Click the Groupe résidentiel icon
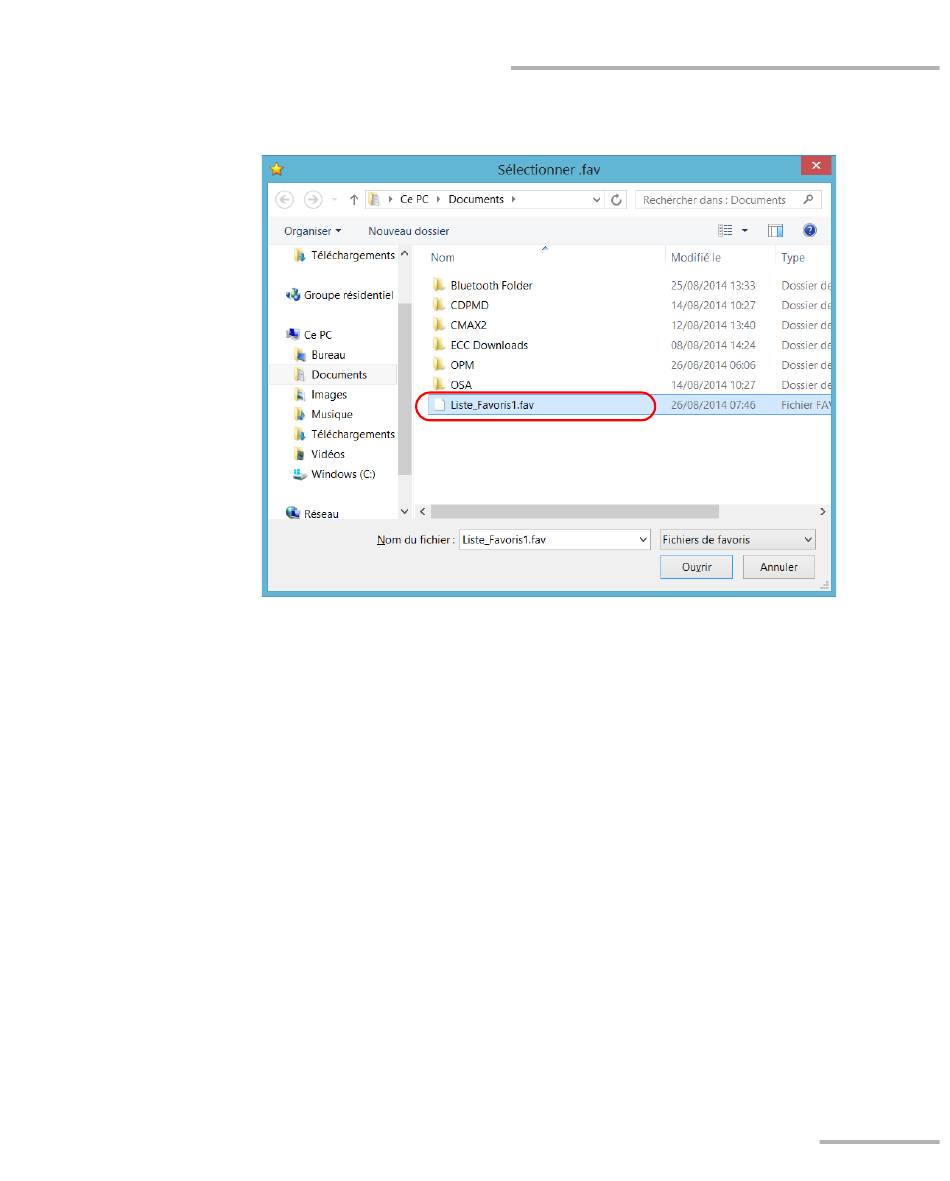 coord(293,294)
